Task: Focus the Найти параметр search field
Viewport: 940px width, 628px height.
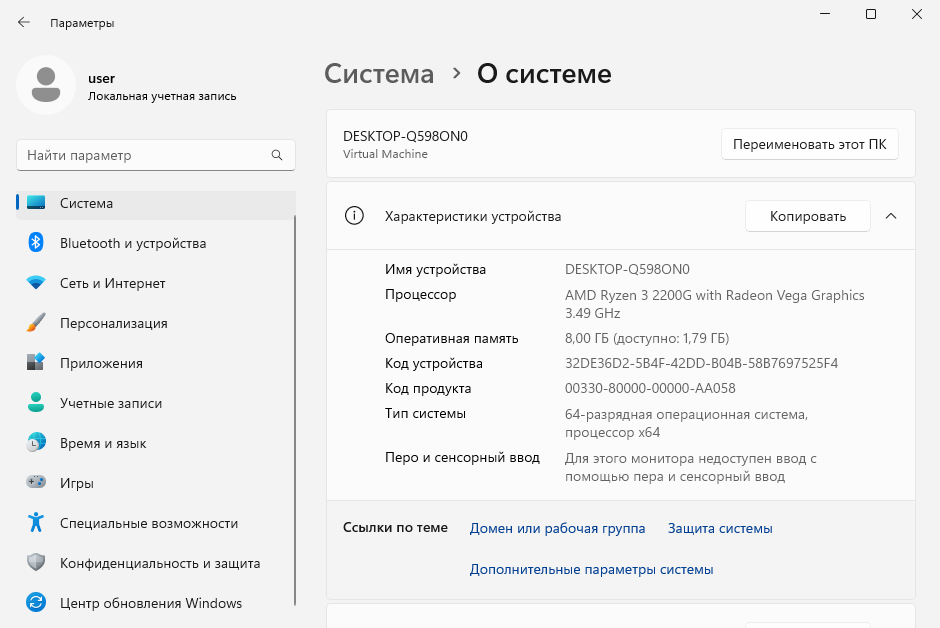Action: [x=156, y=155]
